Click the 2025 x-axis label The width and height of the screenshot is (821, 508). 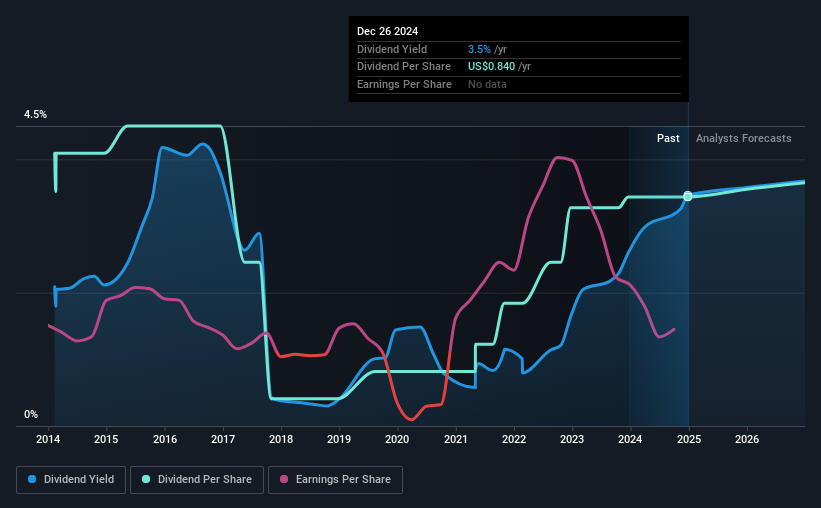tap(689, 439)
